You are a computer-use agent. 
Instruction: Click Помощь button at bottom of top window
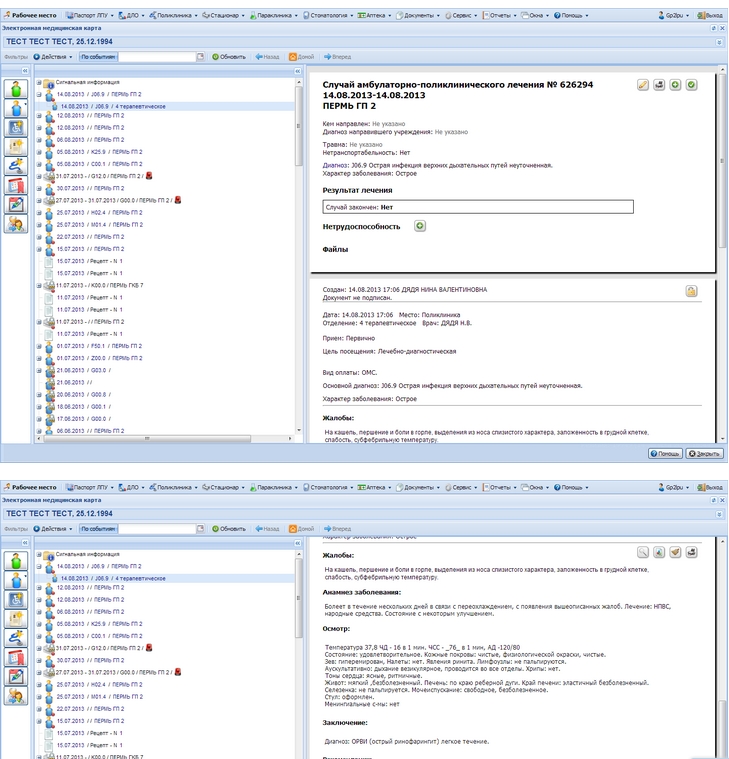[665, 454]
